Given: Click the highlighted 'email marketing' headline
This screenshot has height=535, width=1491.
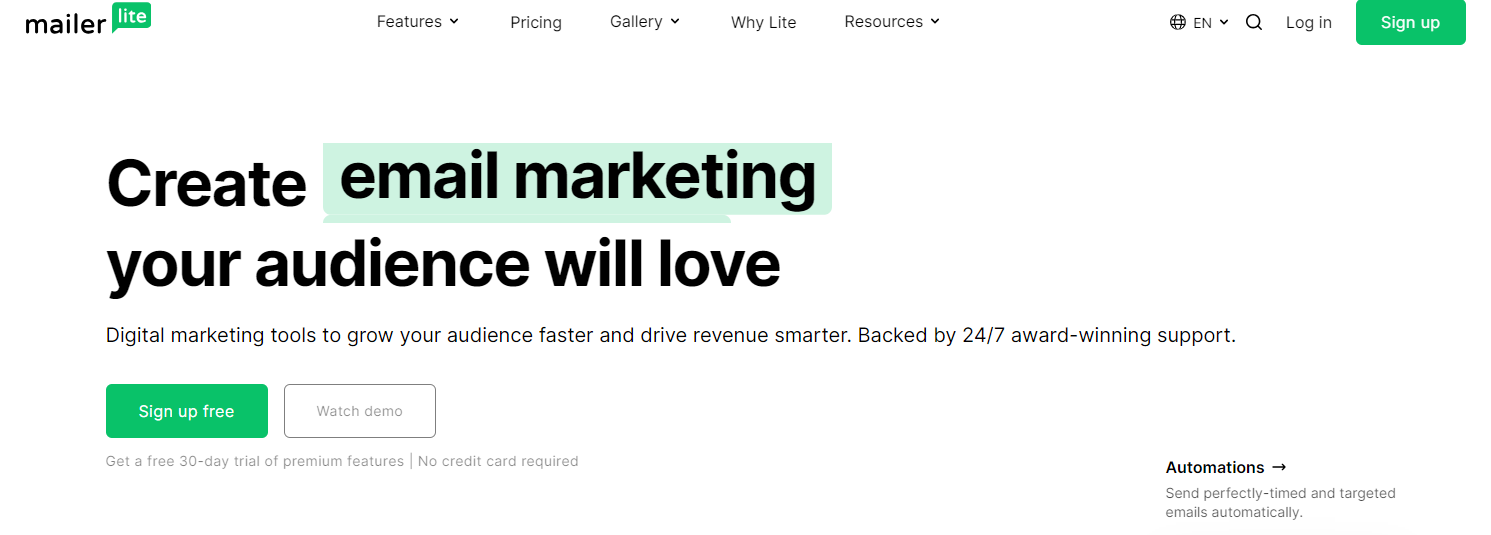Looking at the screenshot, I should tap(578, 178).
